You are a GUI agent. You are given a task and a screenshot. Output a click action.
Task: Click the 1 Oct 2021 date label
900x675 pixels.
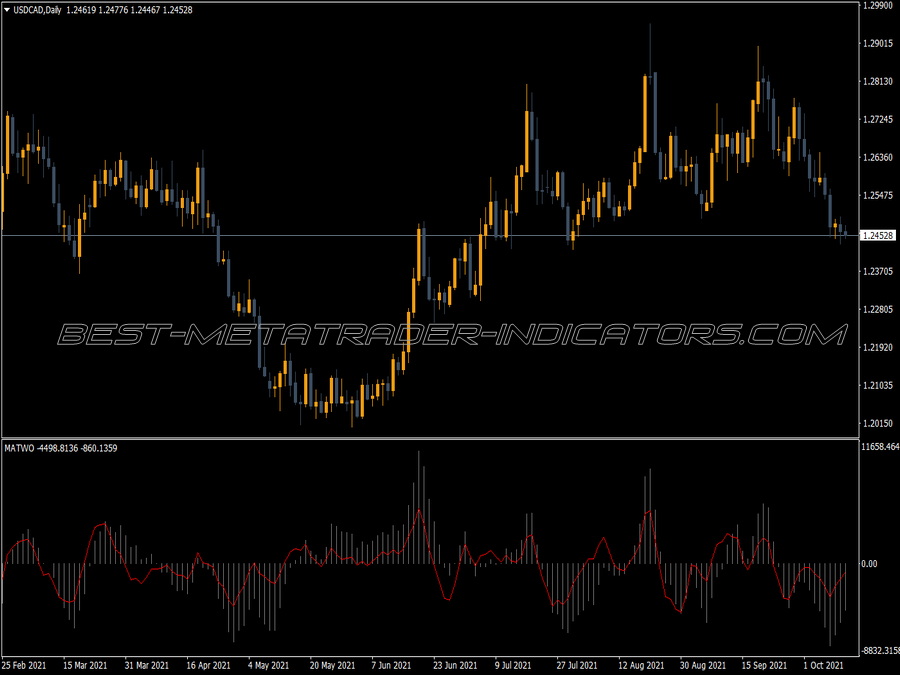click(x=824, y=665)
